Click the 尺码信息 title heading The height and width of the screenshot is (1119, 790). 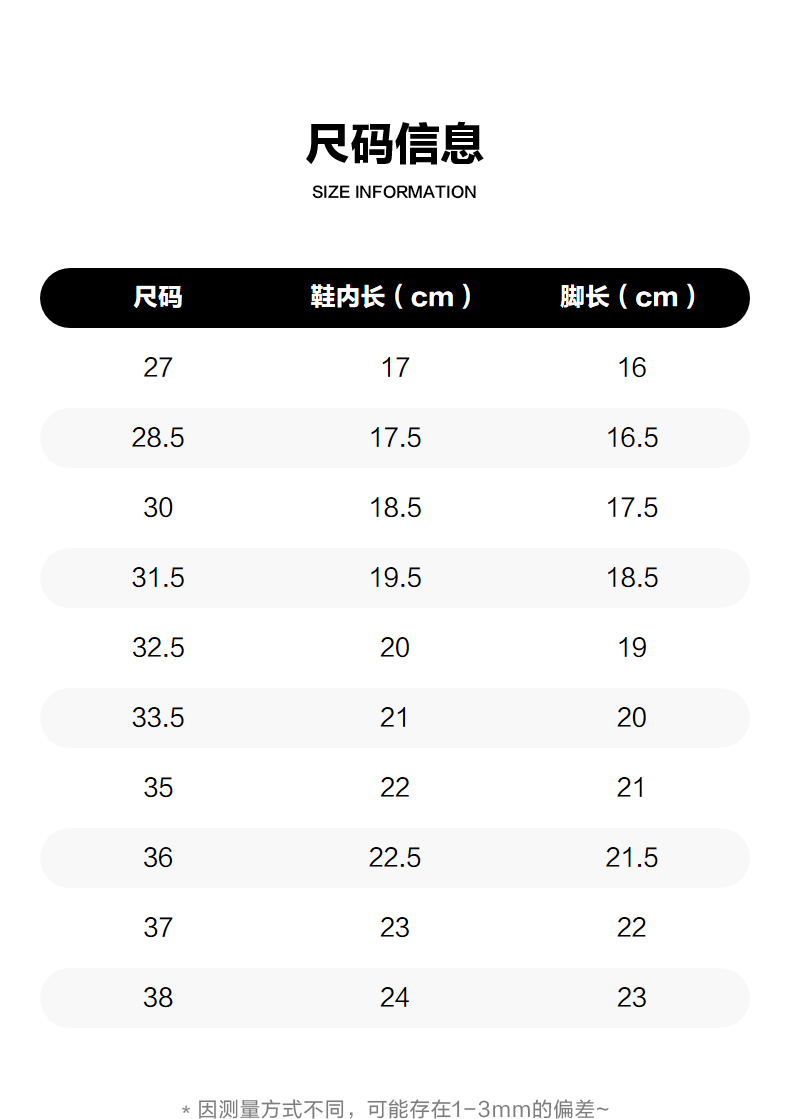394,143
